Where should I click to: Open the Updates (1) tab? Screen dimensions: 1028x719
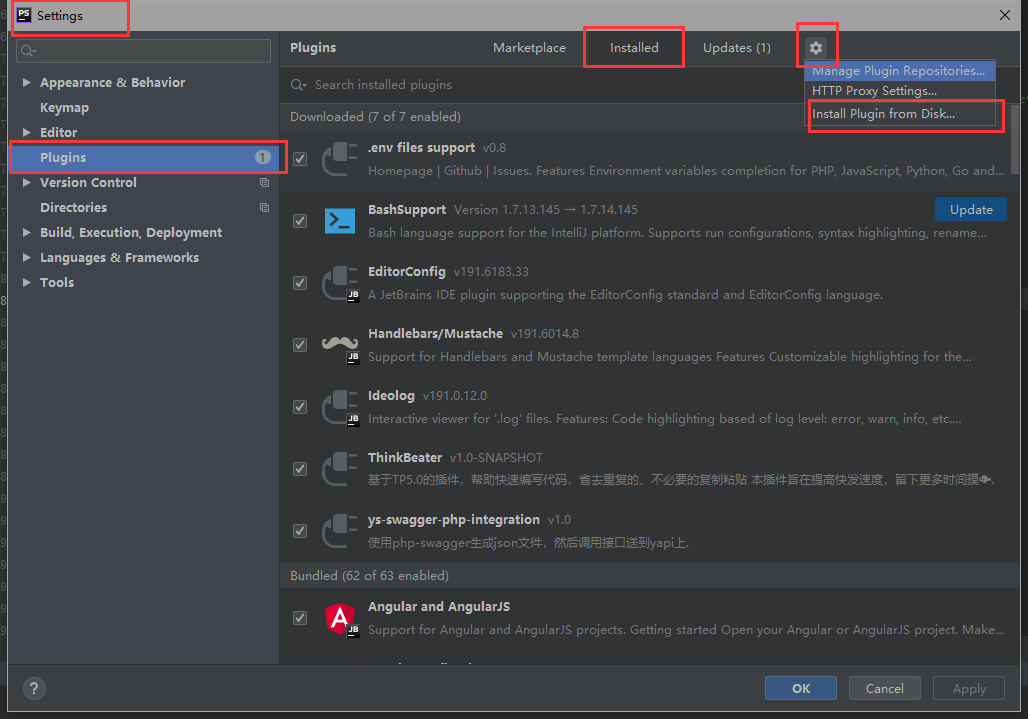click(x=736, y=48)
